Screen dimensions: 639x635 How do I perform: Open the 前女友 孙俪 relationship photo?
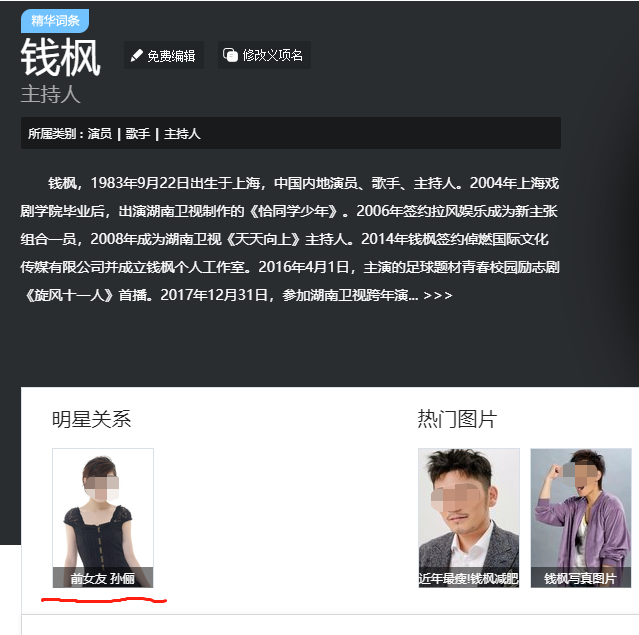coord(103,518)
